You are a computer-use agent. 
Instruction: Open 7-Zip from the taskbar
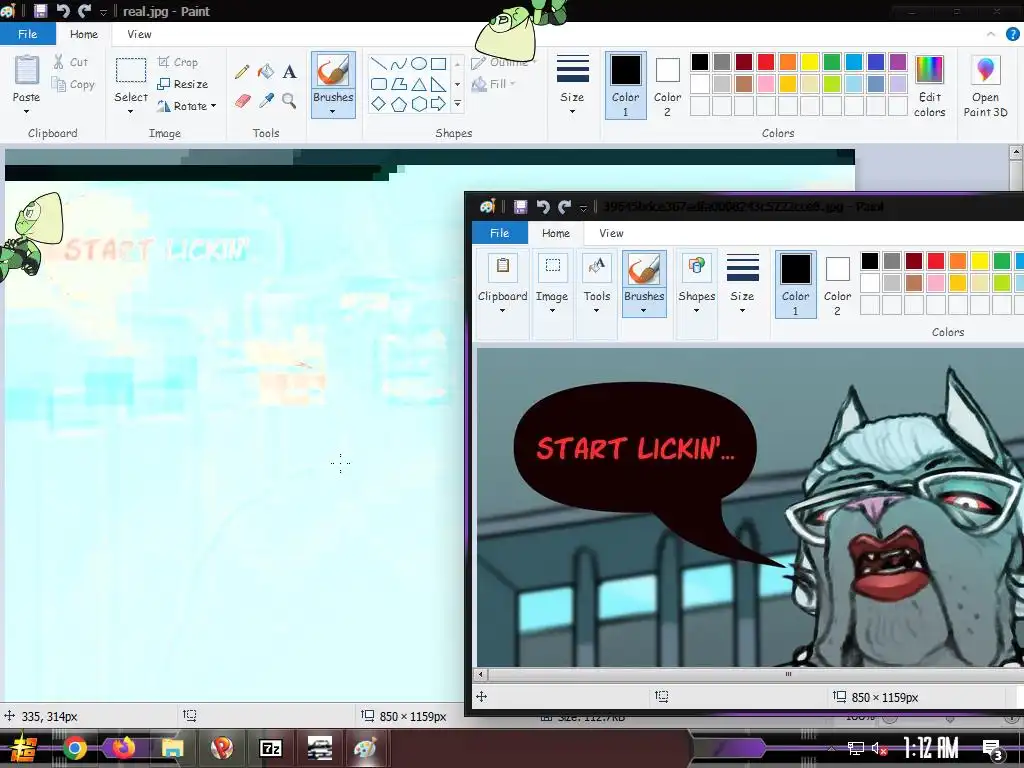pos(270,748)
